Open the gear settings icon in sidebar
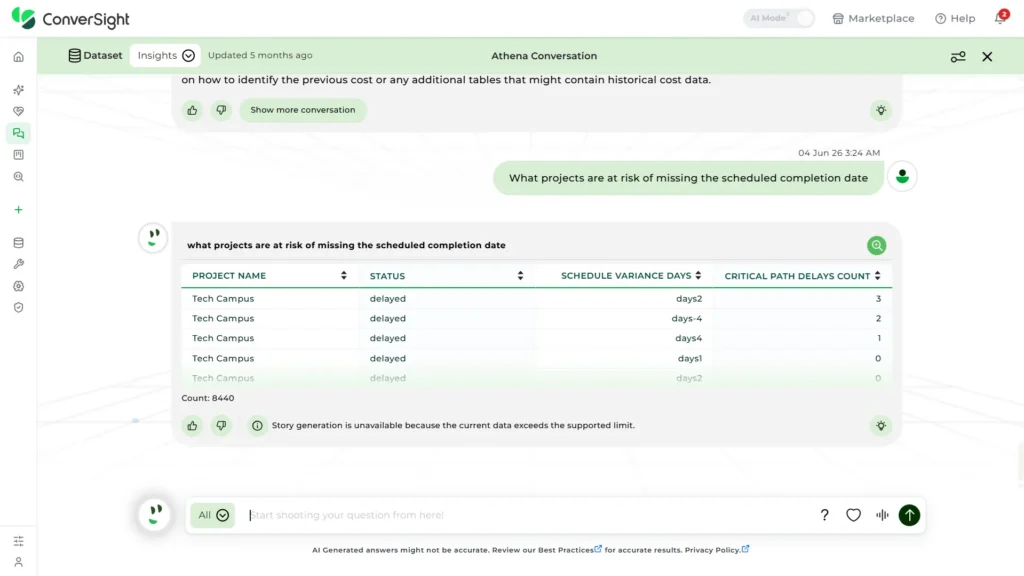The height and width of the screenshot is (576, 1024). pos(18,286)
